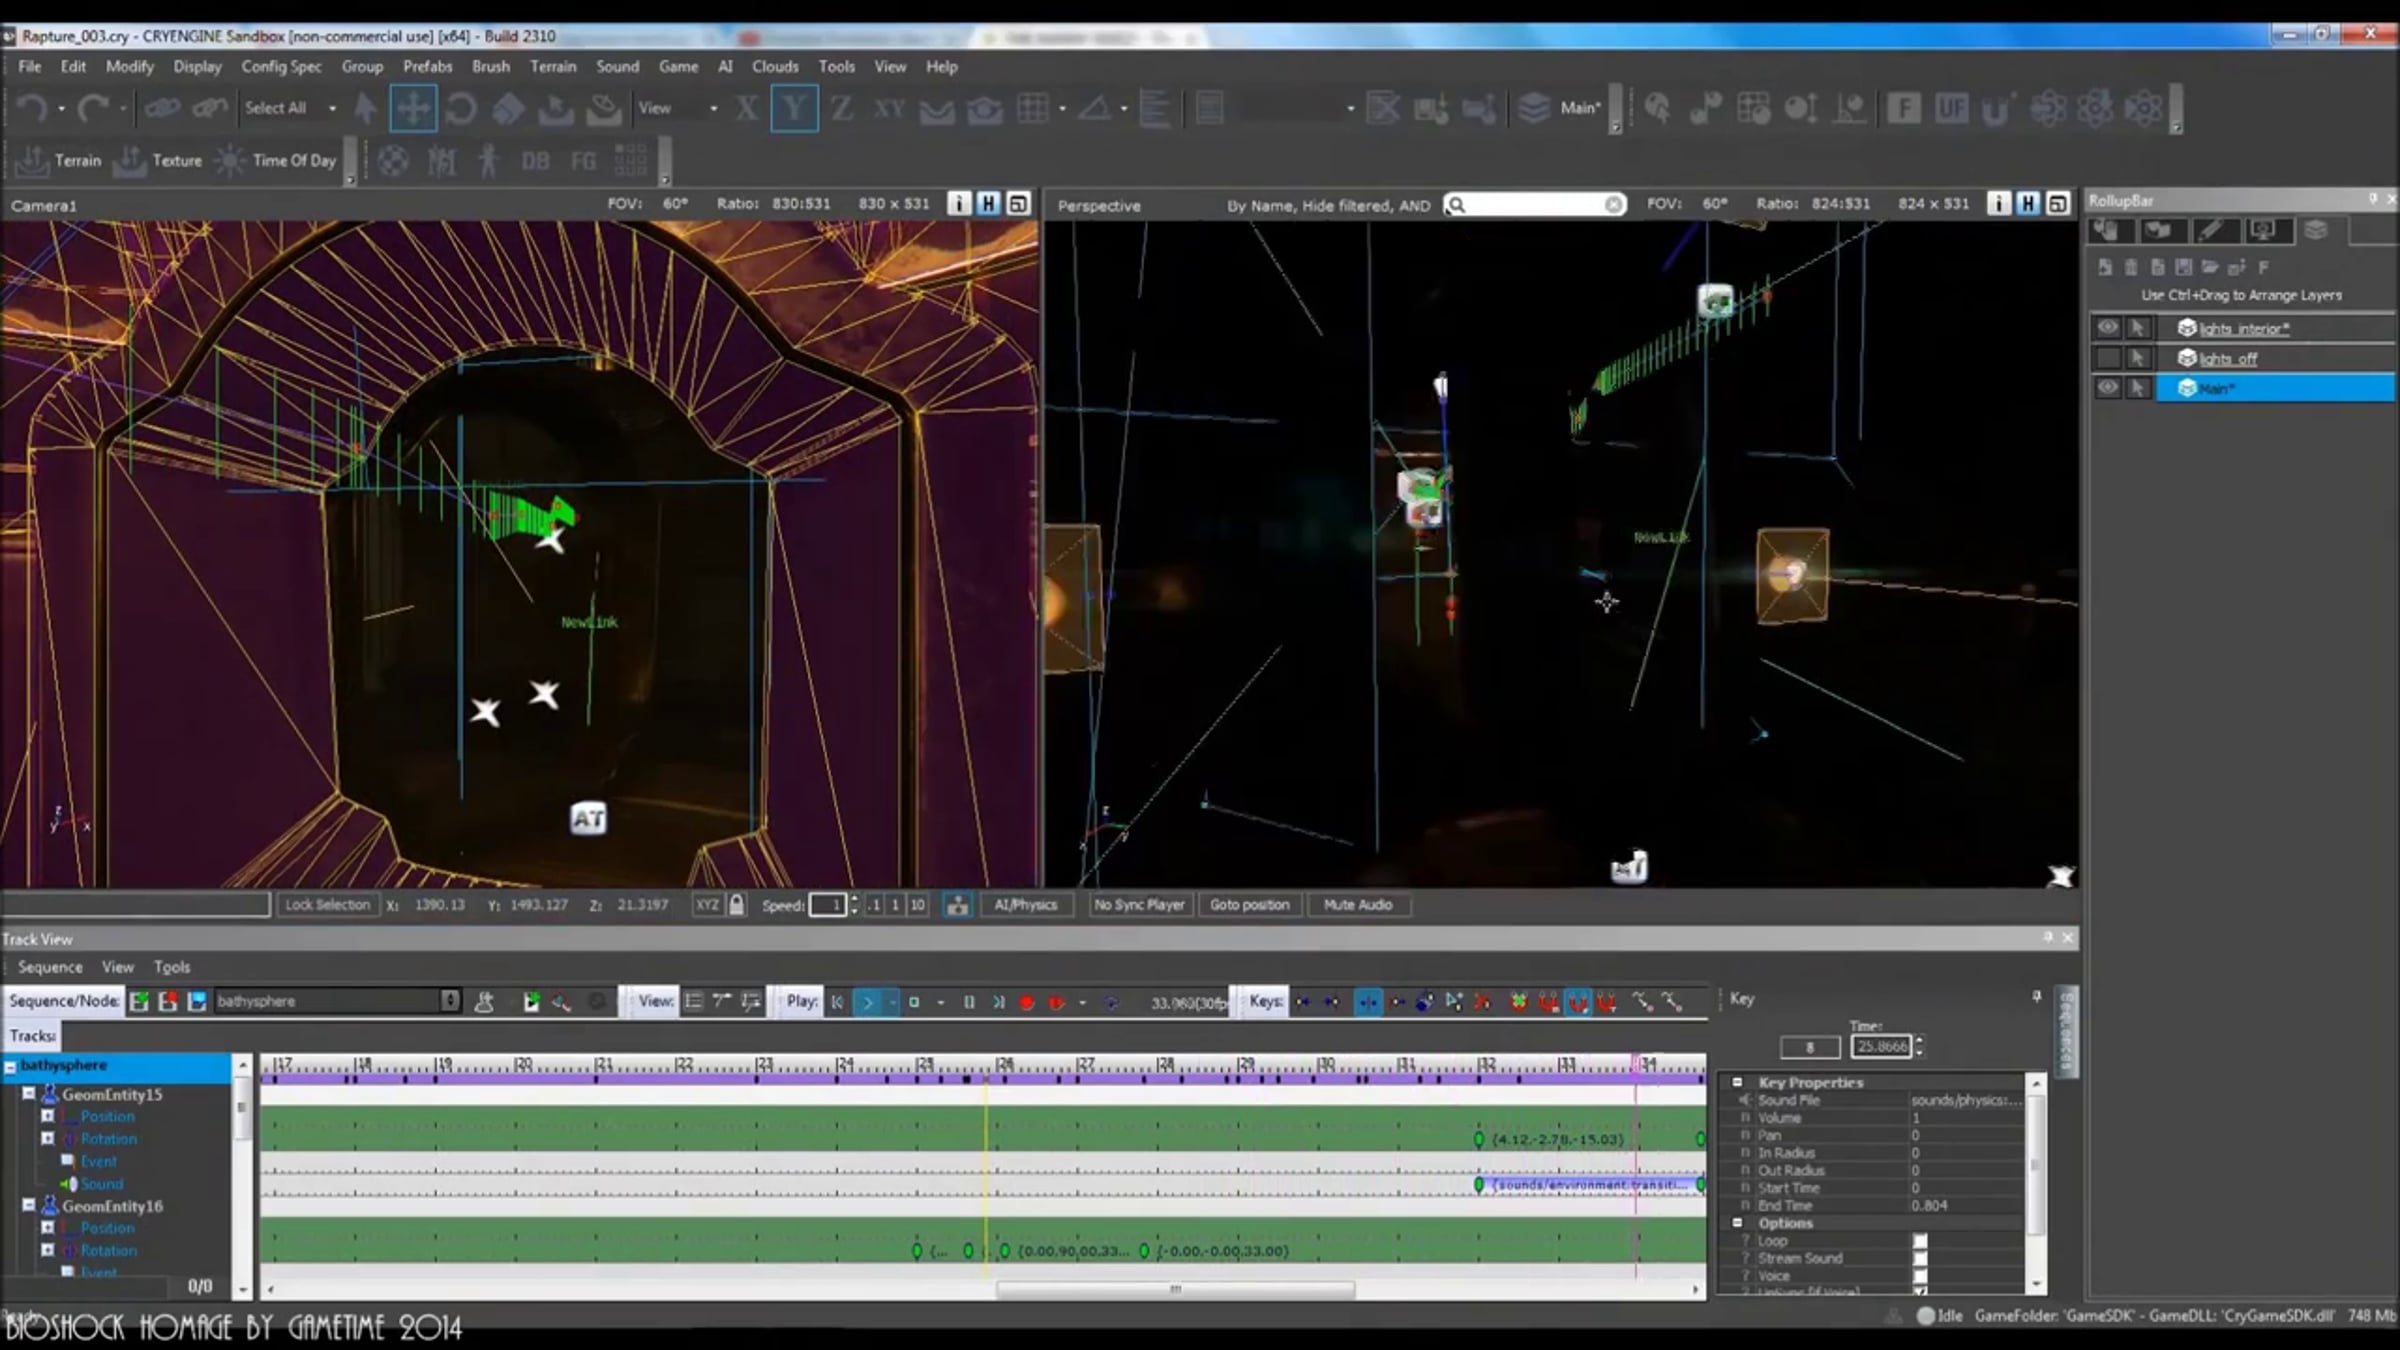Toggle the Y axis constraint

click(794, 108)
